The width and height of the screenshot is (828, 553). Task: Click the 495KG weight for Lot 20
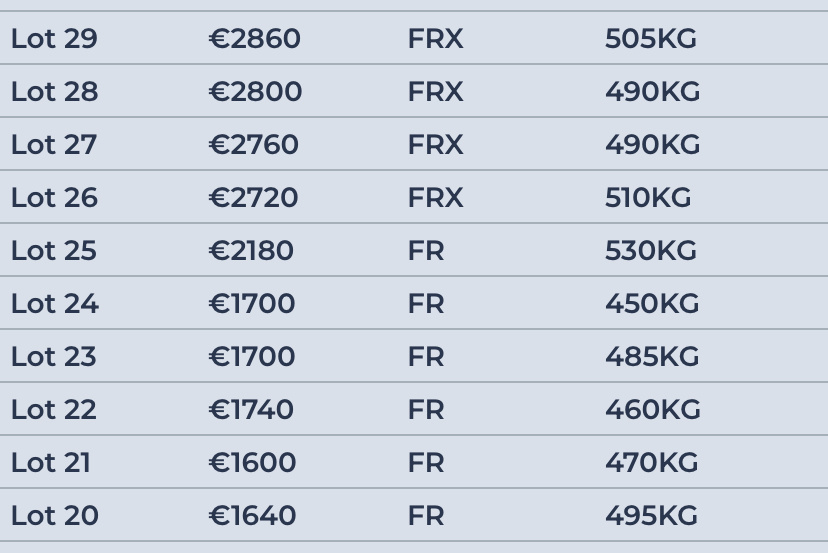[x=651, y=515]
